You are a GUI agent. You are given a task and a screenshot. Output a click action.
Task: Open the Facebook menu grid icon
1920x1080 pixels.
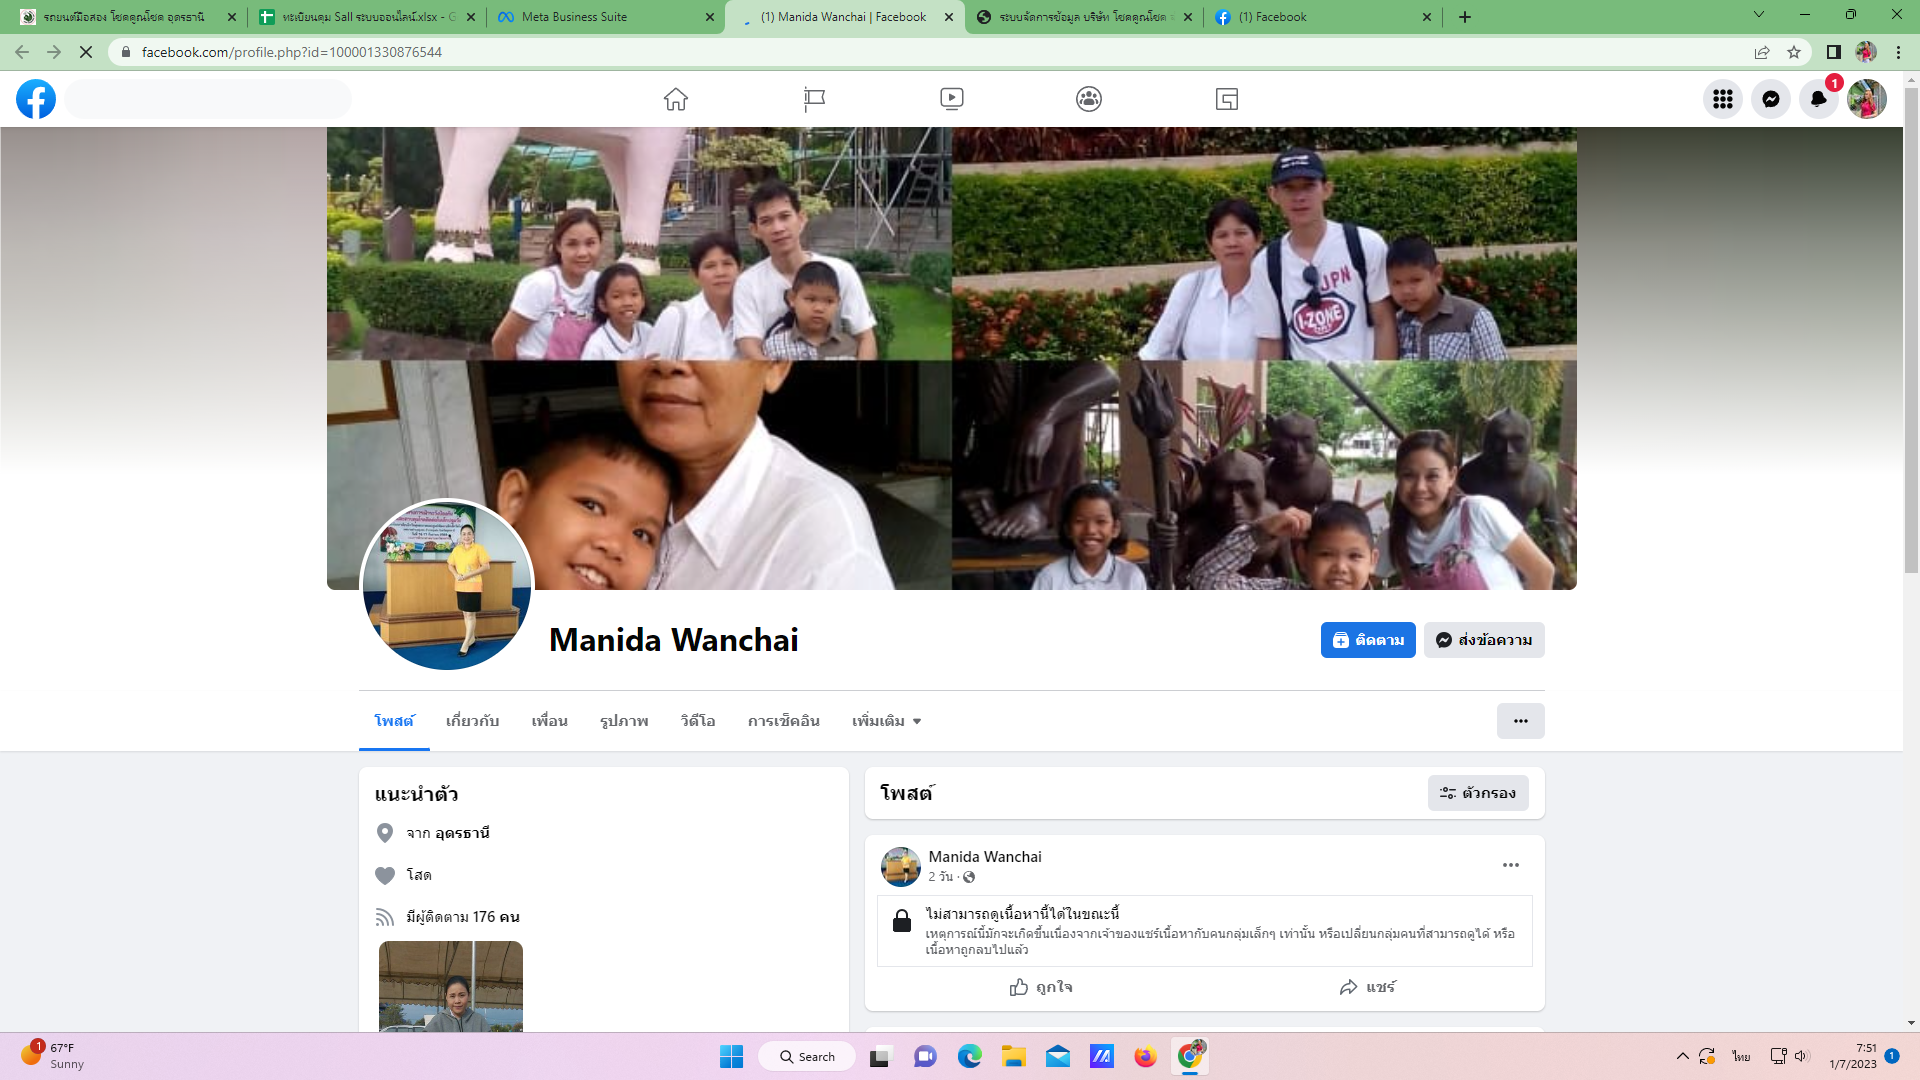coord(1722,99)
